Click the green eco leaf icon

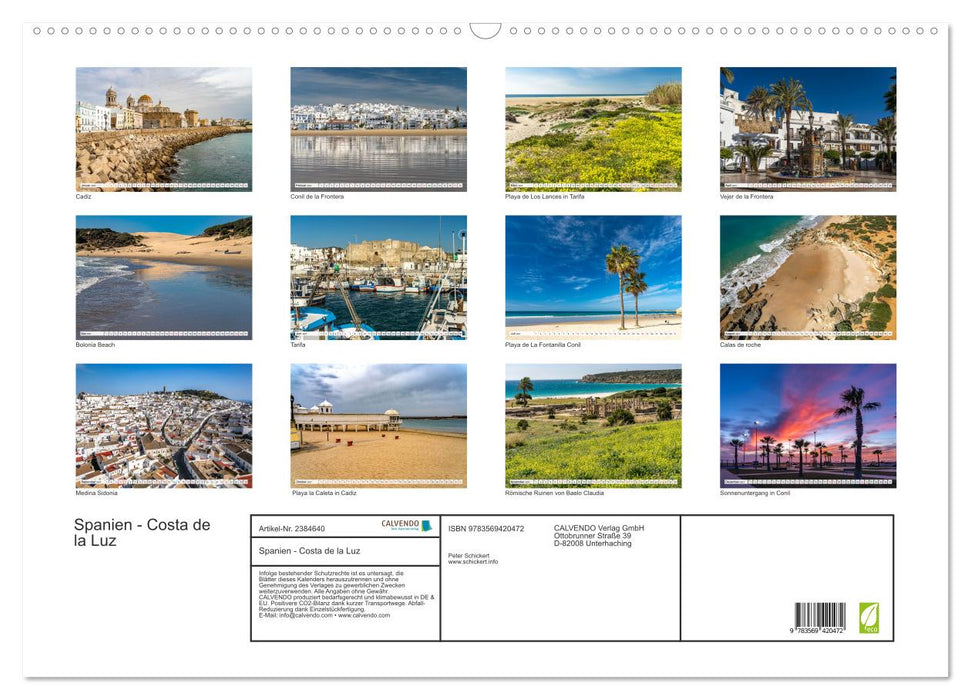868,618
